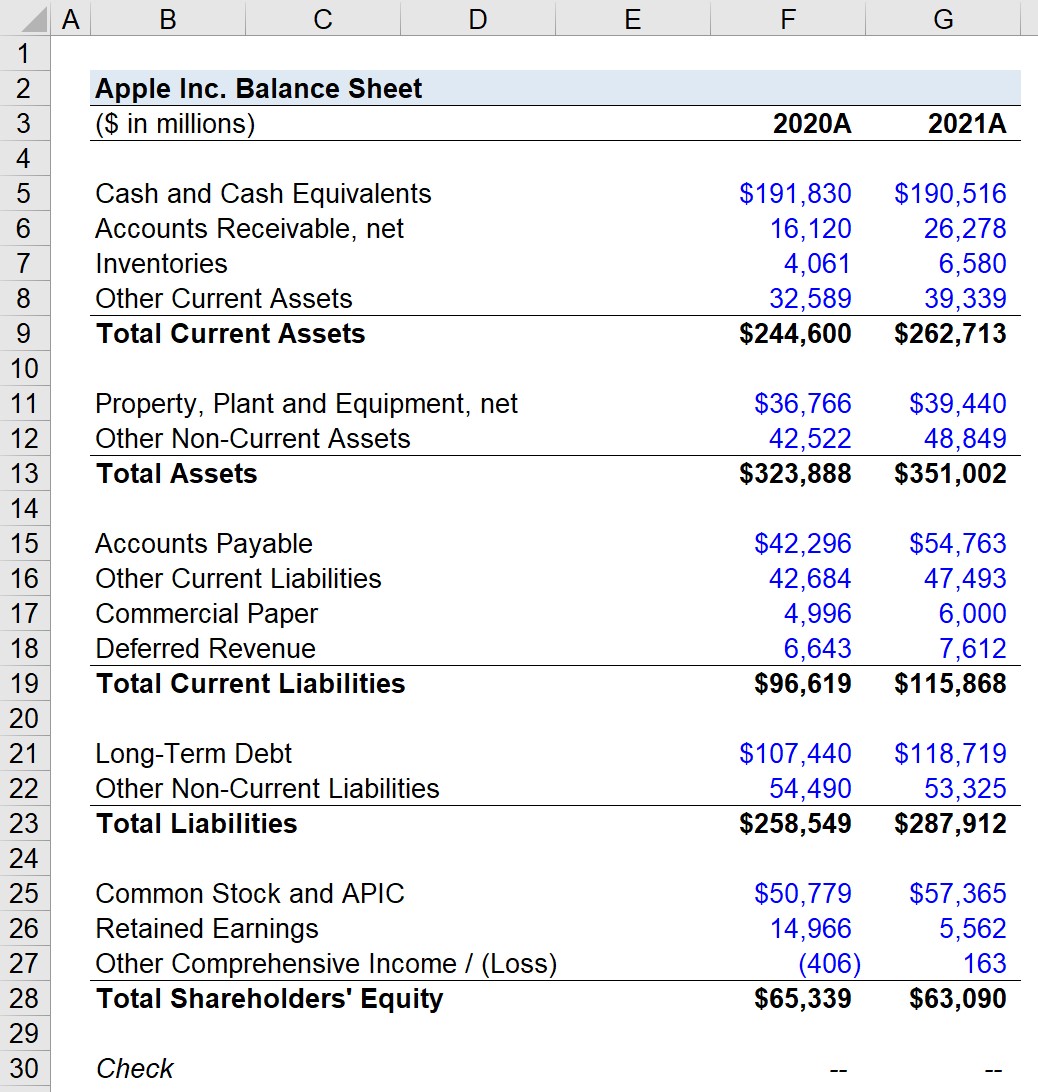The image size is (1038, 1092).
Task: Select row 13 by clicking its row number
Action: pyautogui.click(x=25, y=473)
